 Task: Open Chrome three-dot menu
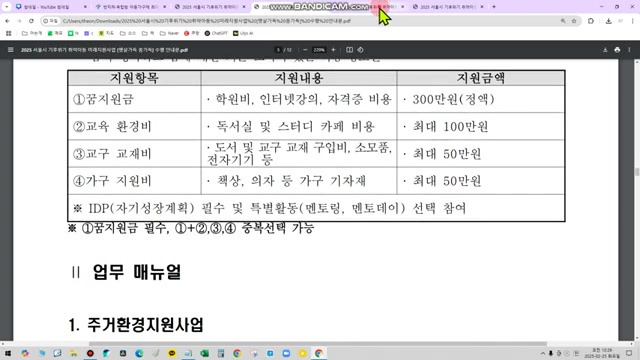click(633, 21)
